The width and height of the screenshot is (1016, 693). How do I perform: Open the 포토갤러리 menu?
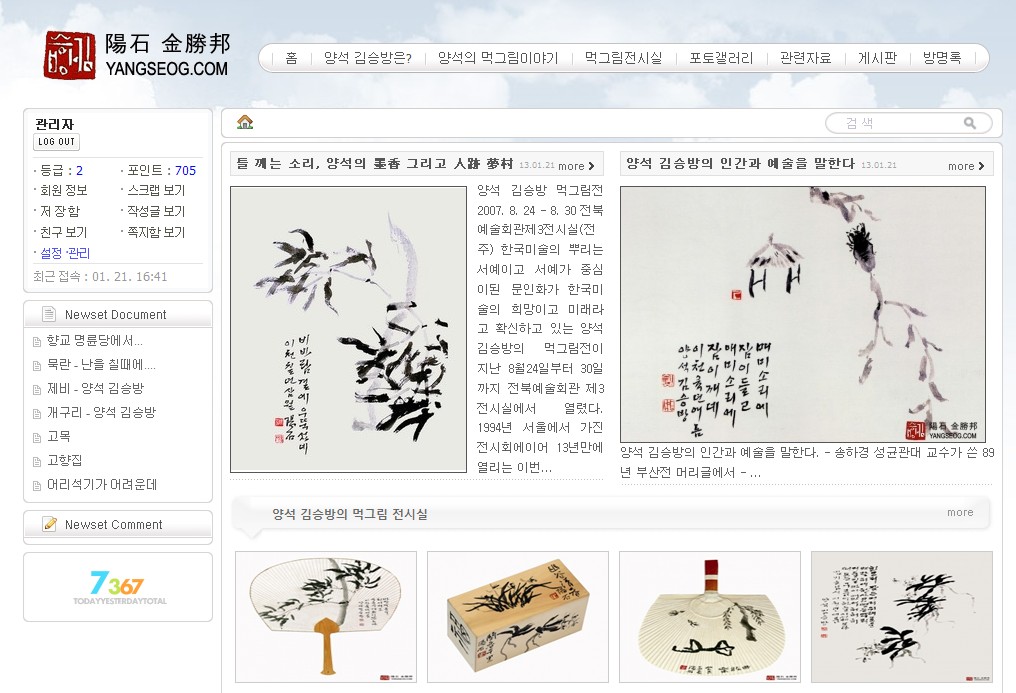coord(721,58)
